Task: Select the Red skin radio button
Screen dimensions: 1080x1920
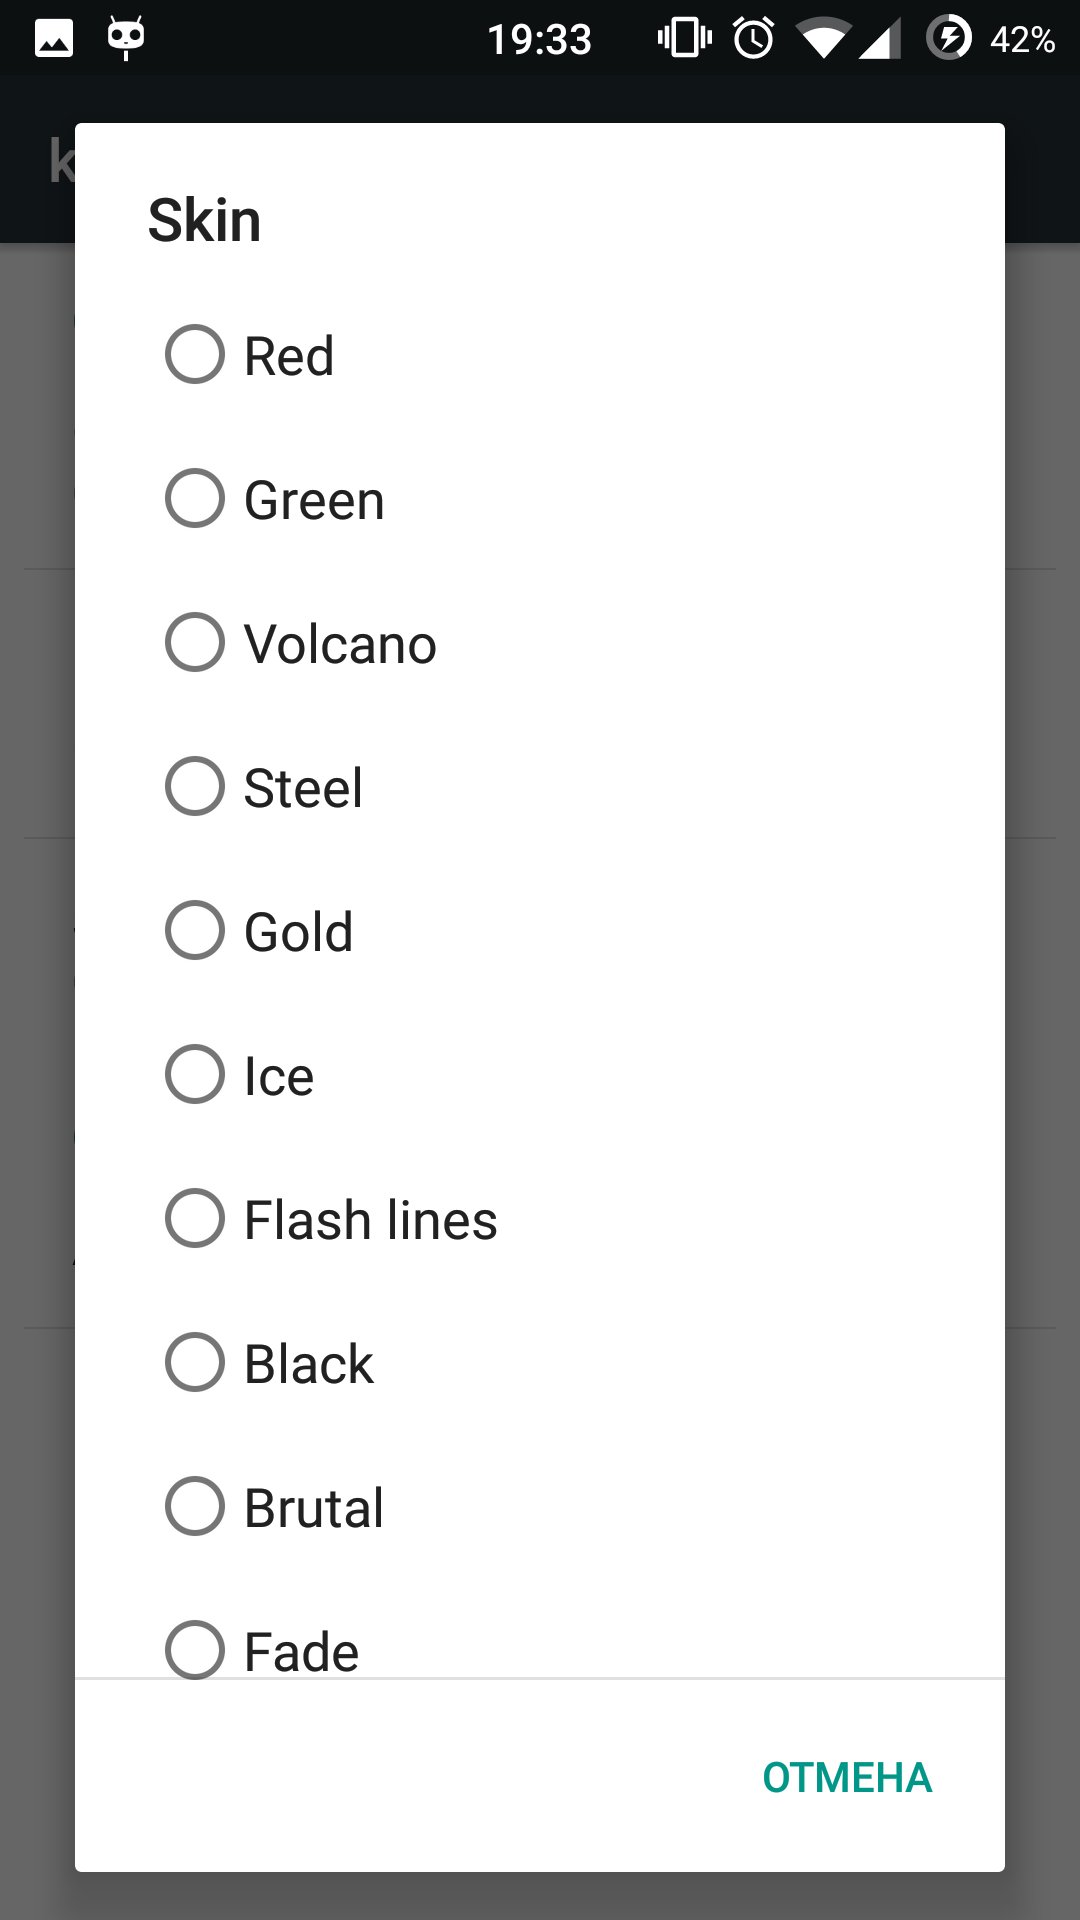Action: pos(195,354)
